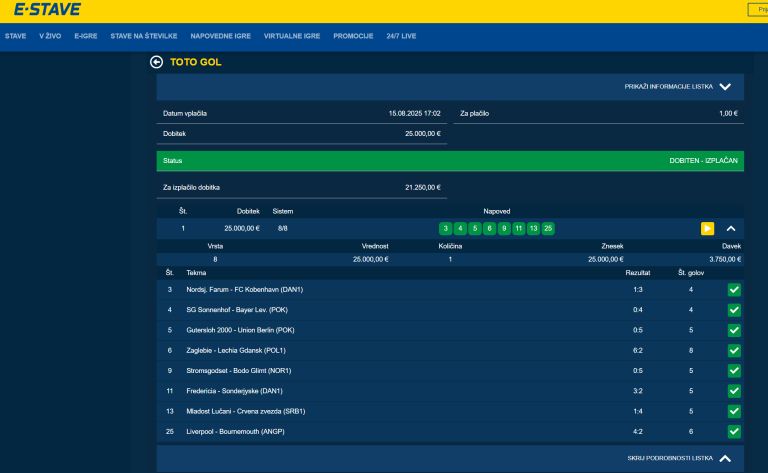Viewport: 768px width, 473px height.
Task: Open the V ŽIVO menu
Action: coord(50,36)
